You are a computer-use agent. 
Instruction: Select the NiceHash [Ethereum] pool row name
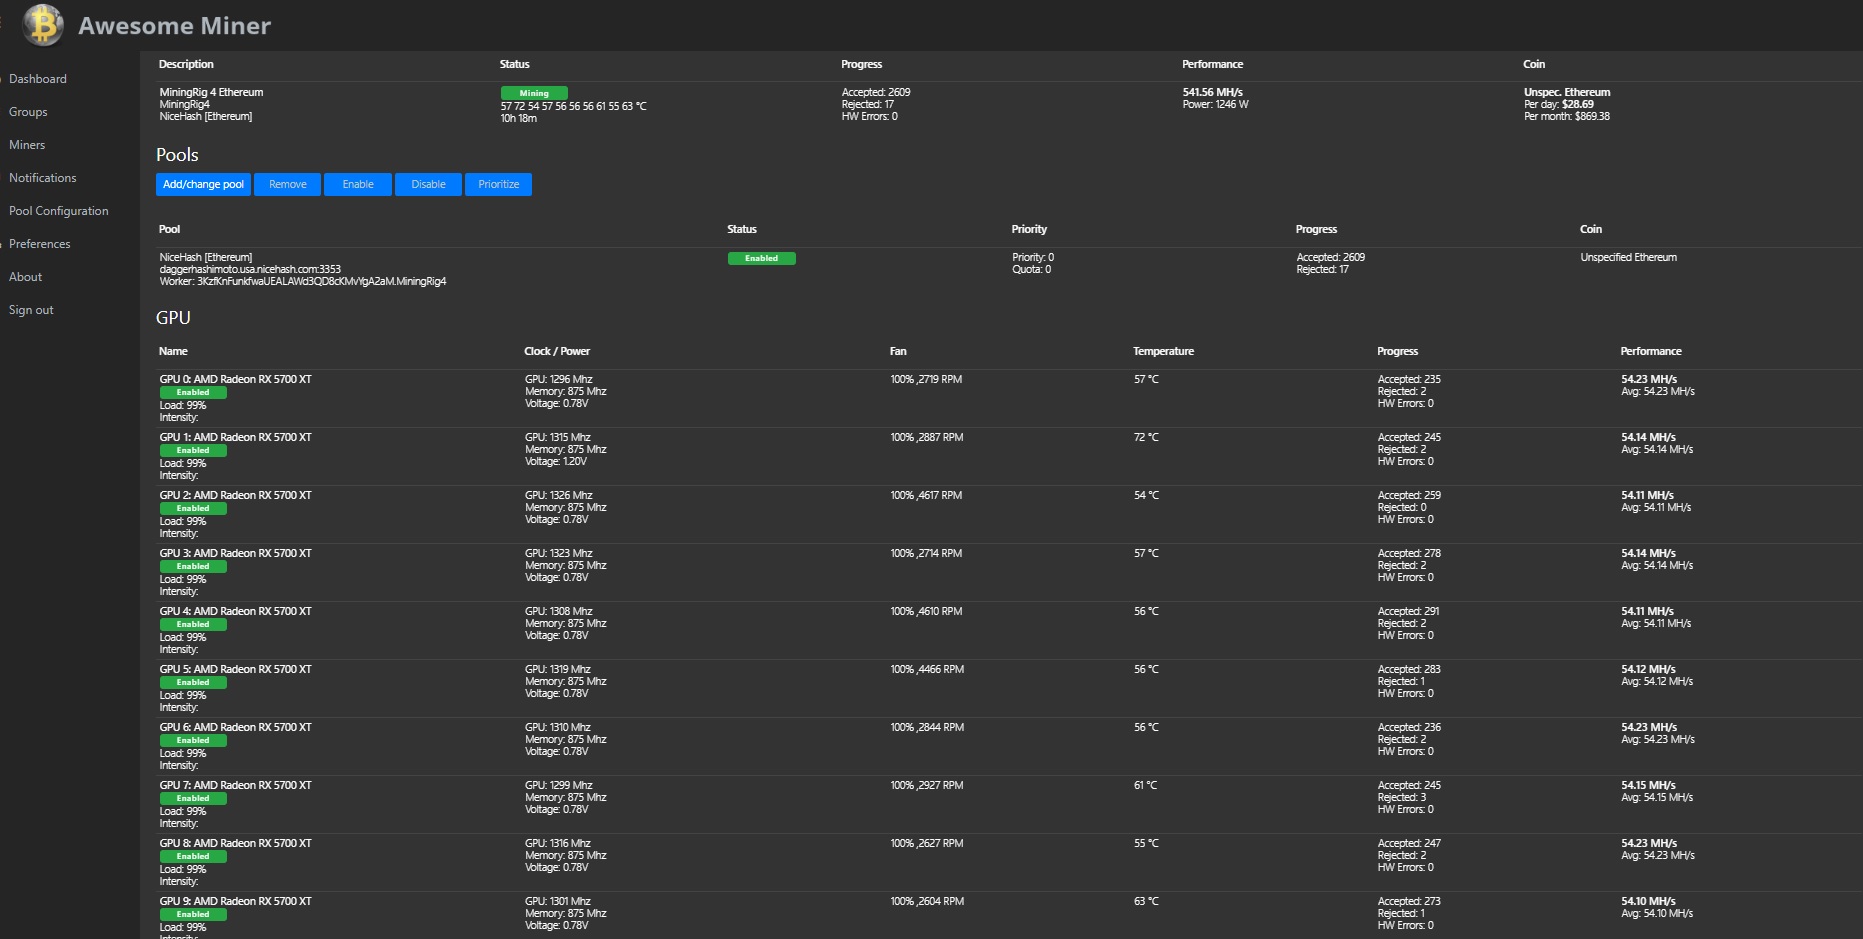(x=206, y=257)
